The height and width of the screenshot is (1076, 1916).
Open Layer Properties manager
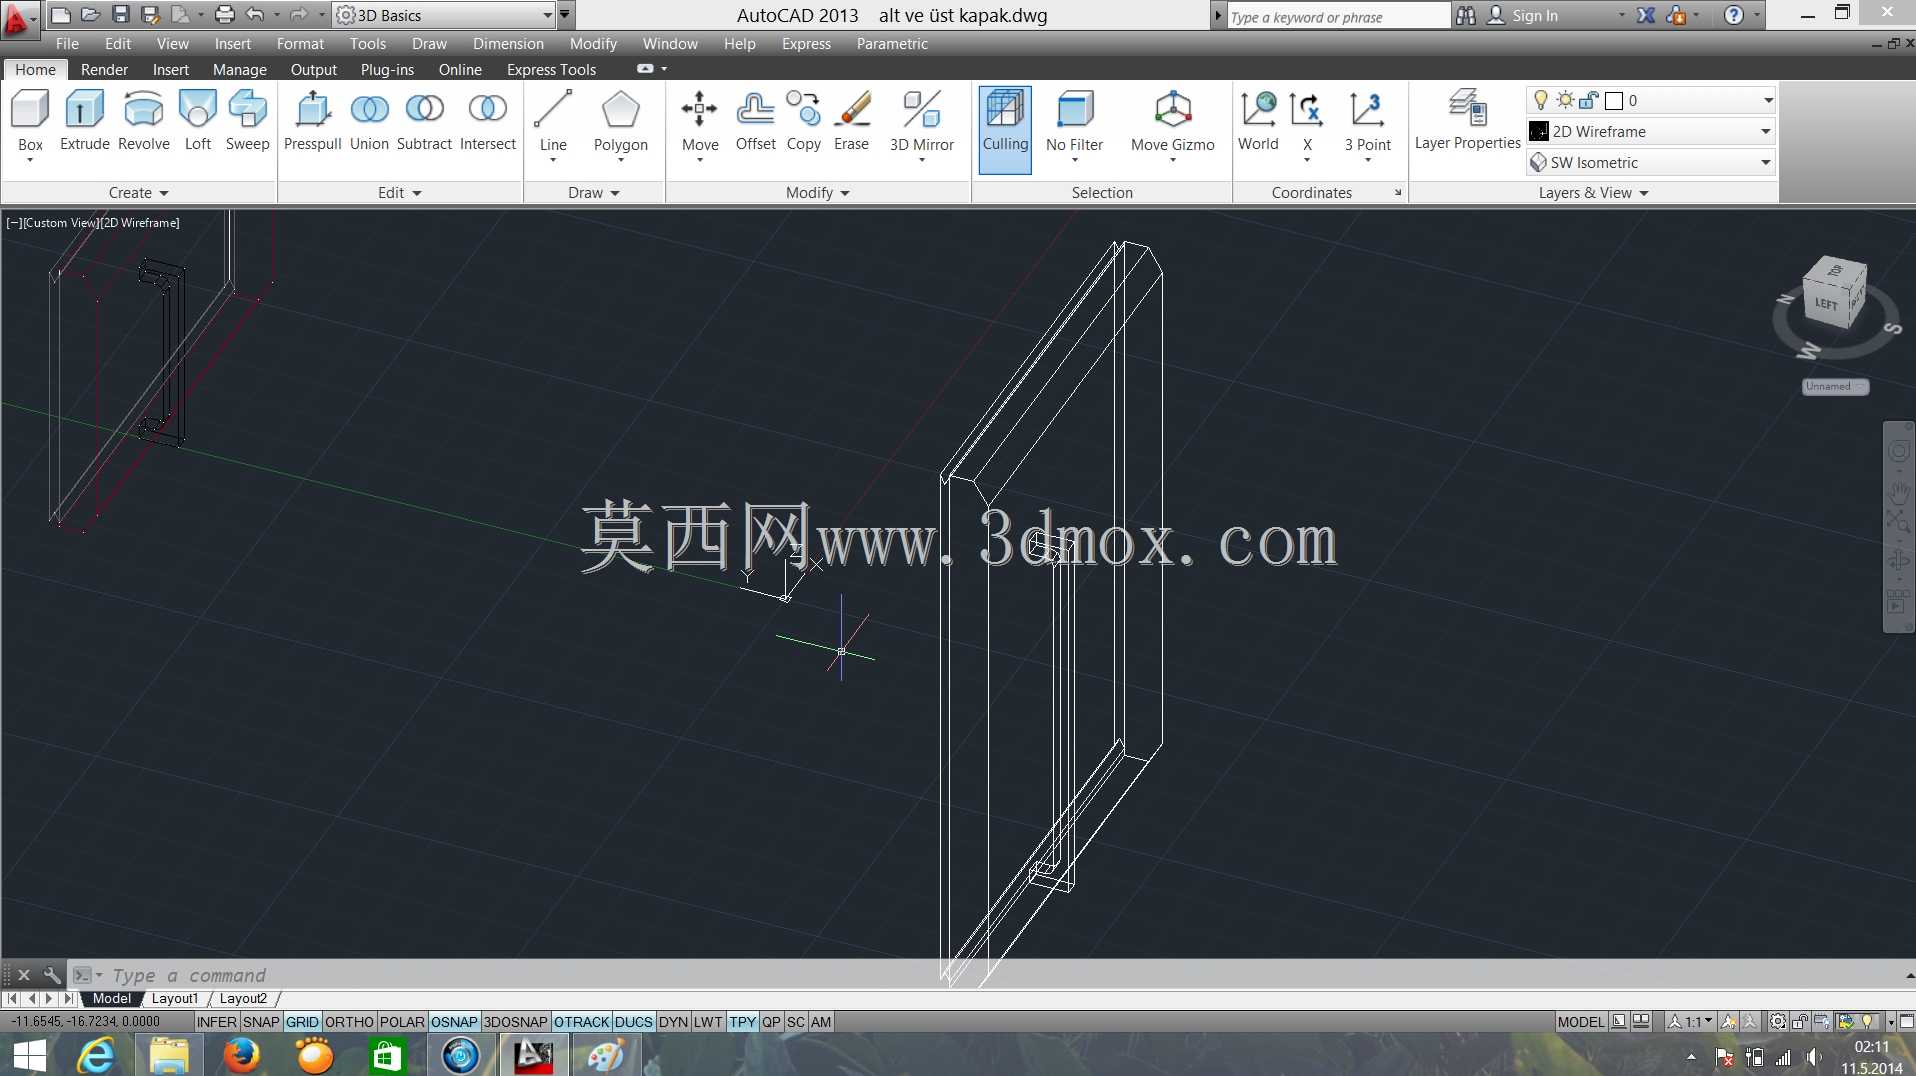click(x=1468, y=122)
